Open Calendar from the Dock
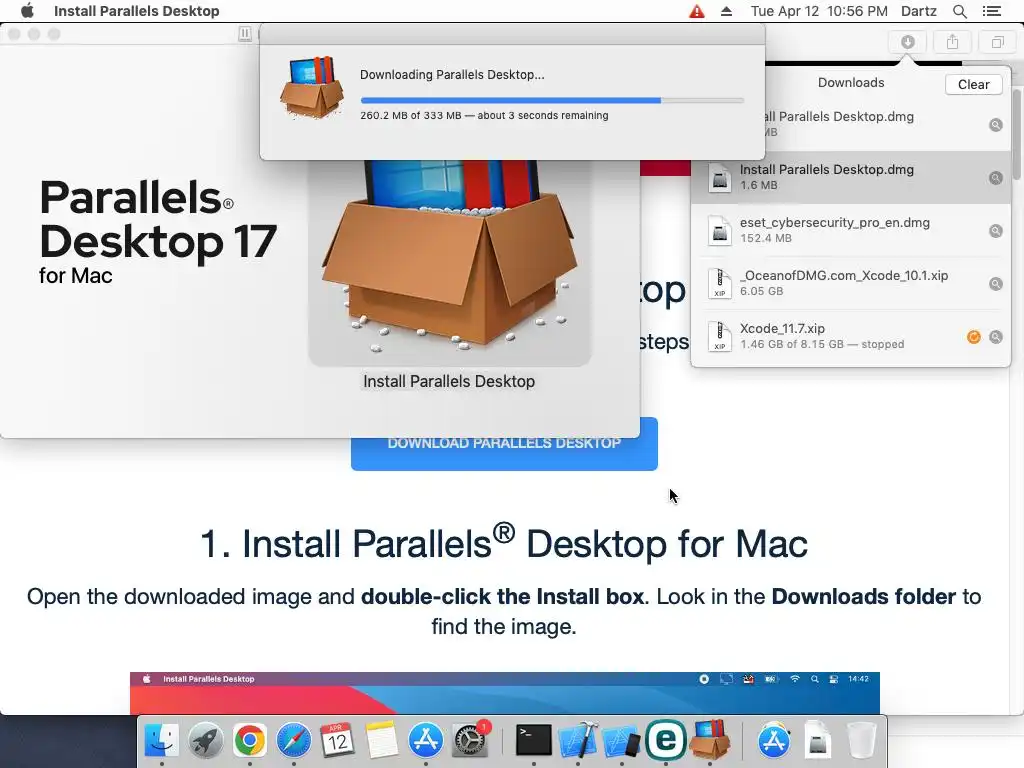 (338, 741)
